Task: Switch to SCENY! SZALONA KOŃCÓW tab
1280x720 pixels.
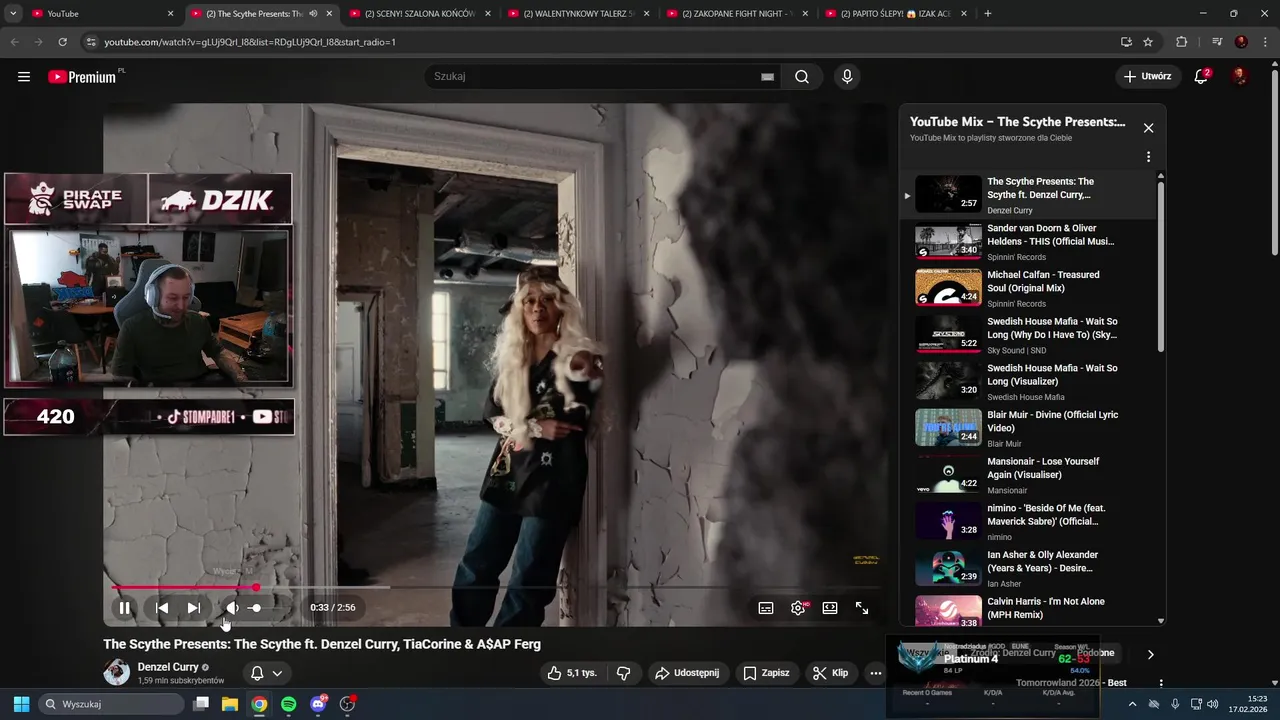Action: tap(420, 14)
